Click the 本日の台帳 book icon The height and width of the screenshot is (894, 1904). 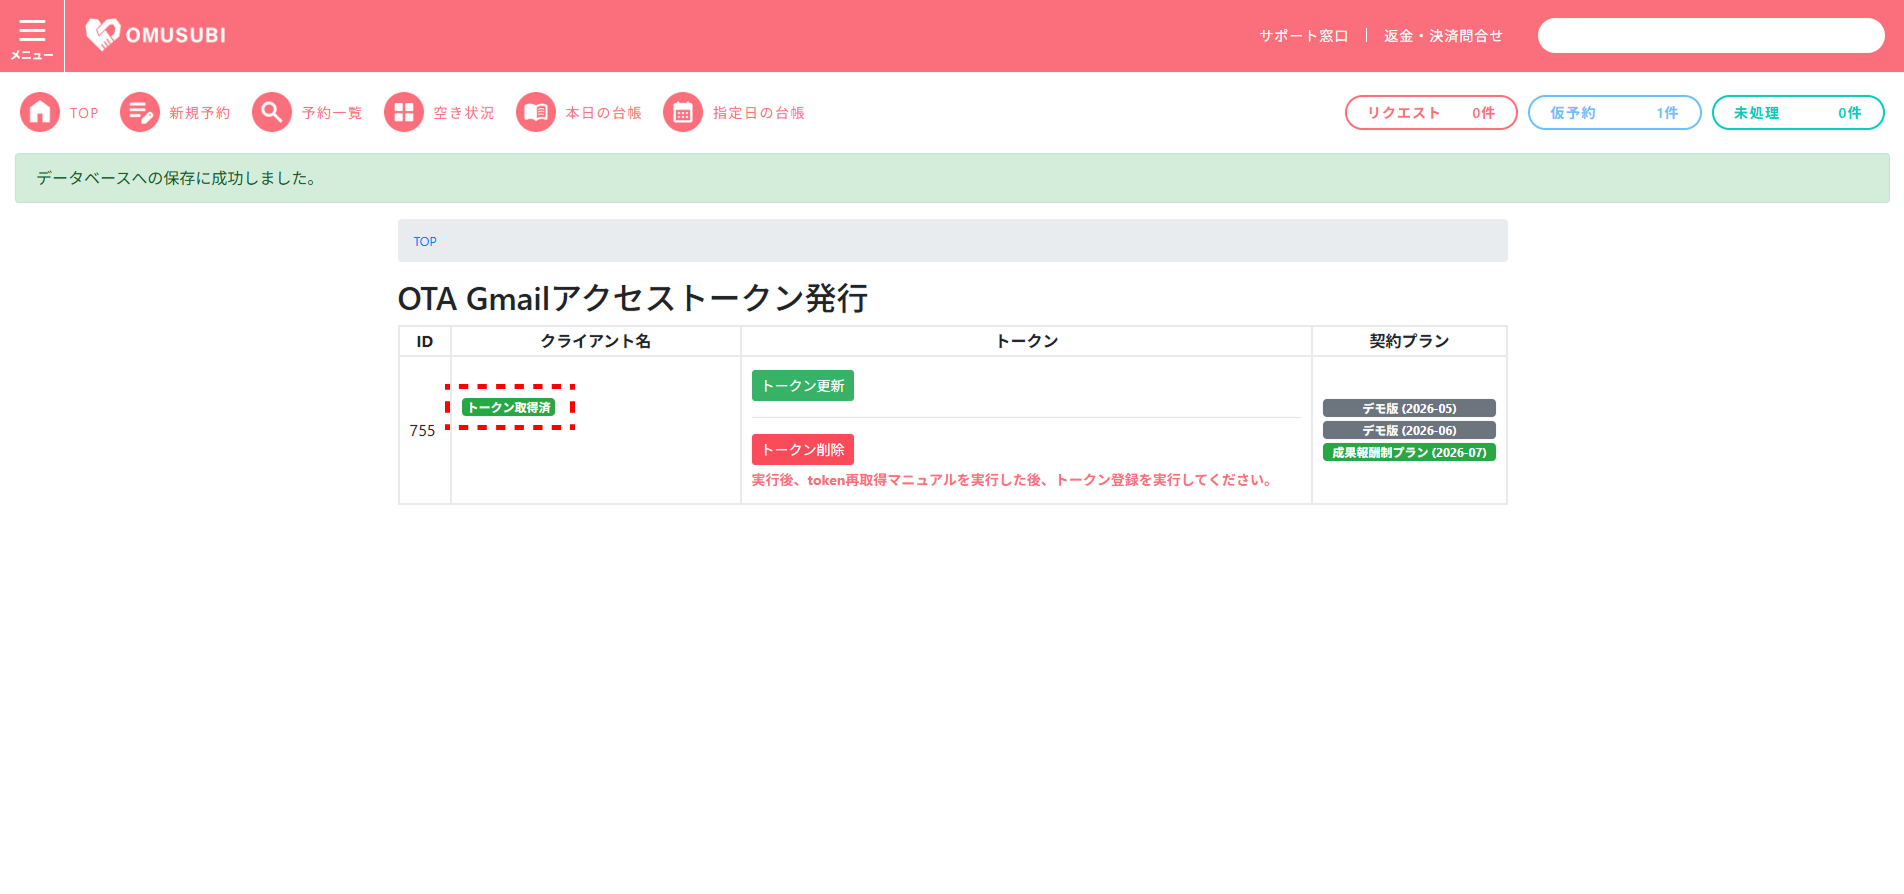[x=536, y=113]
